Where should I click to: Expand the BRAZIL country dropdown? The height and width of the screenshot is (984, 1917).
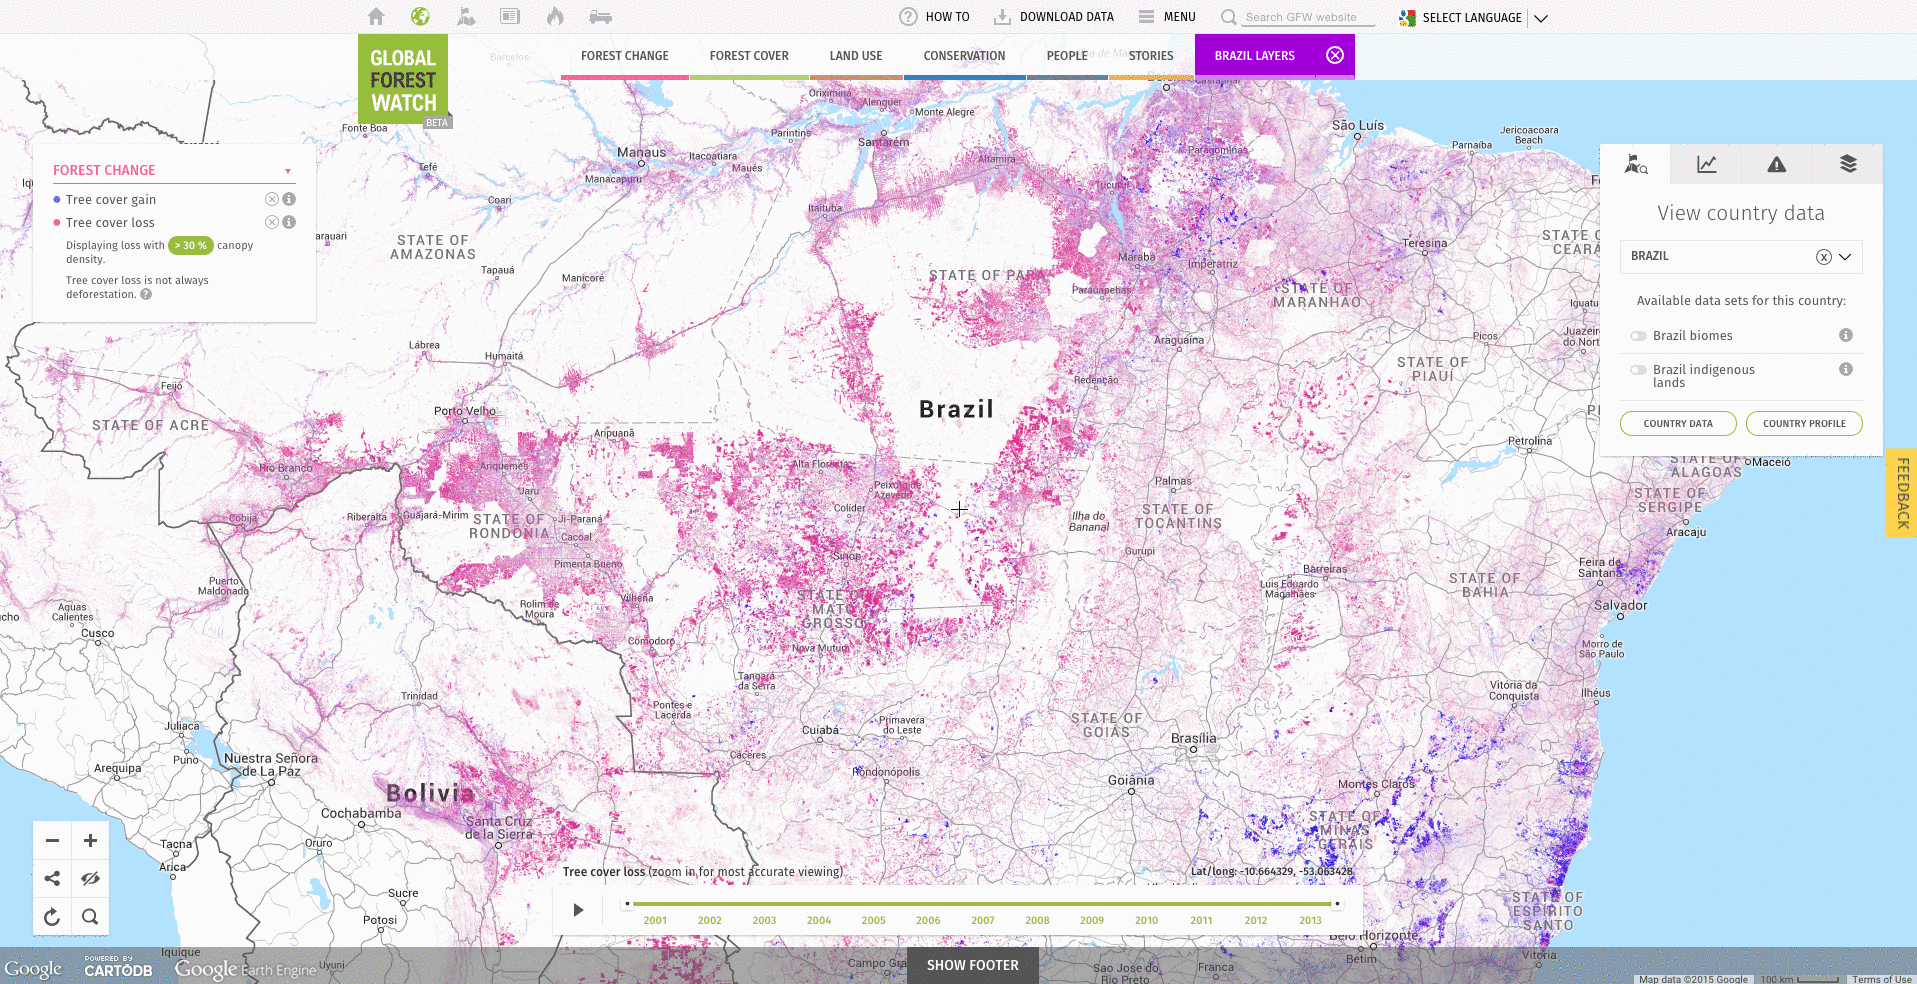click(1845, 257)
